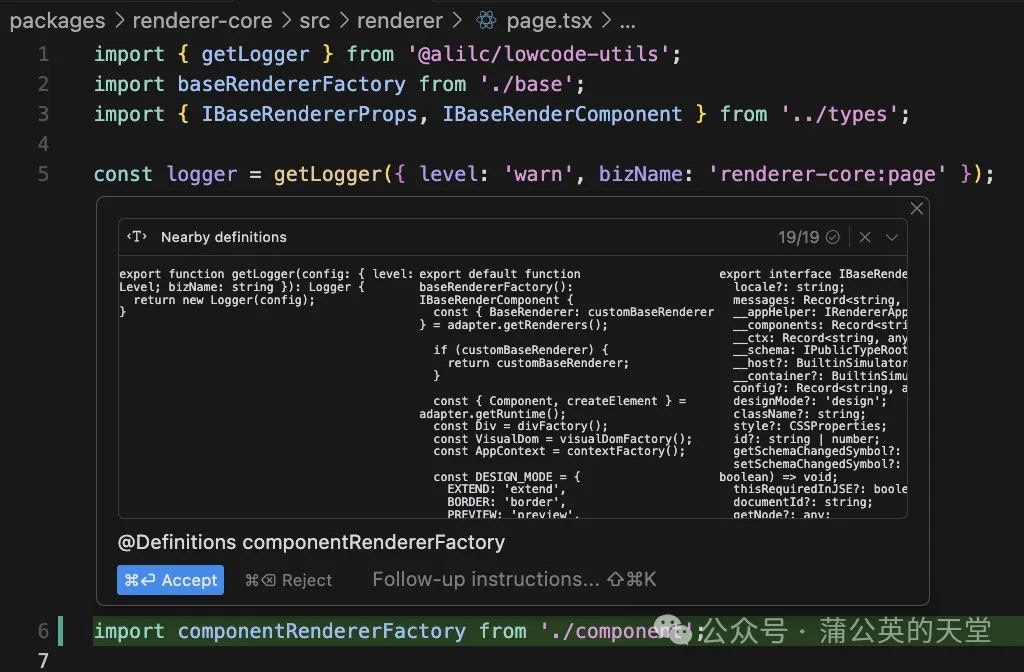Click the 'Nearby definitions' header label
The image size is (1024, 672).
point(223,237)
